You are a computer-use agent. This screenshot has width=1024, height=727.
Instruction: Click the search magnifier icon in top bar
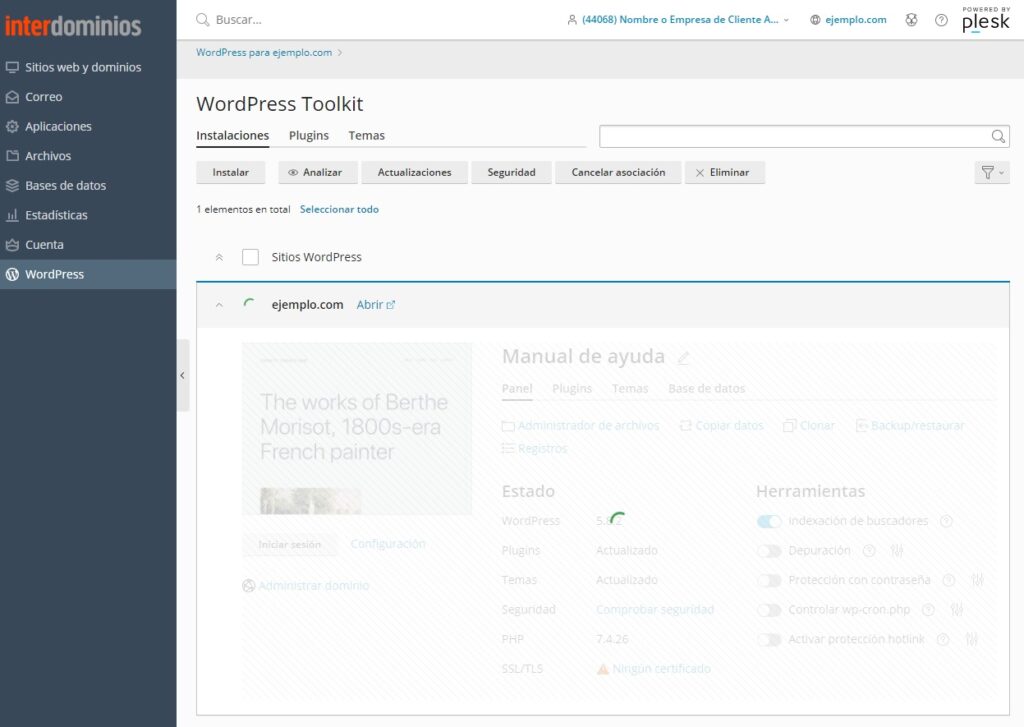202,20
